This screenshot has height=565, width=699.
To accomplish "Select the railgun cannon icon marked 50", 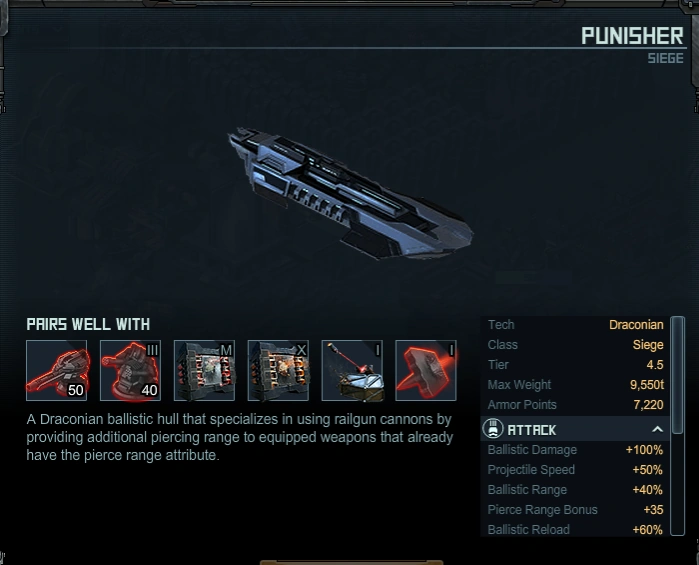I will point(57,370).
